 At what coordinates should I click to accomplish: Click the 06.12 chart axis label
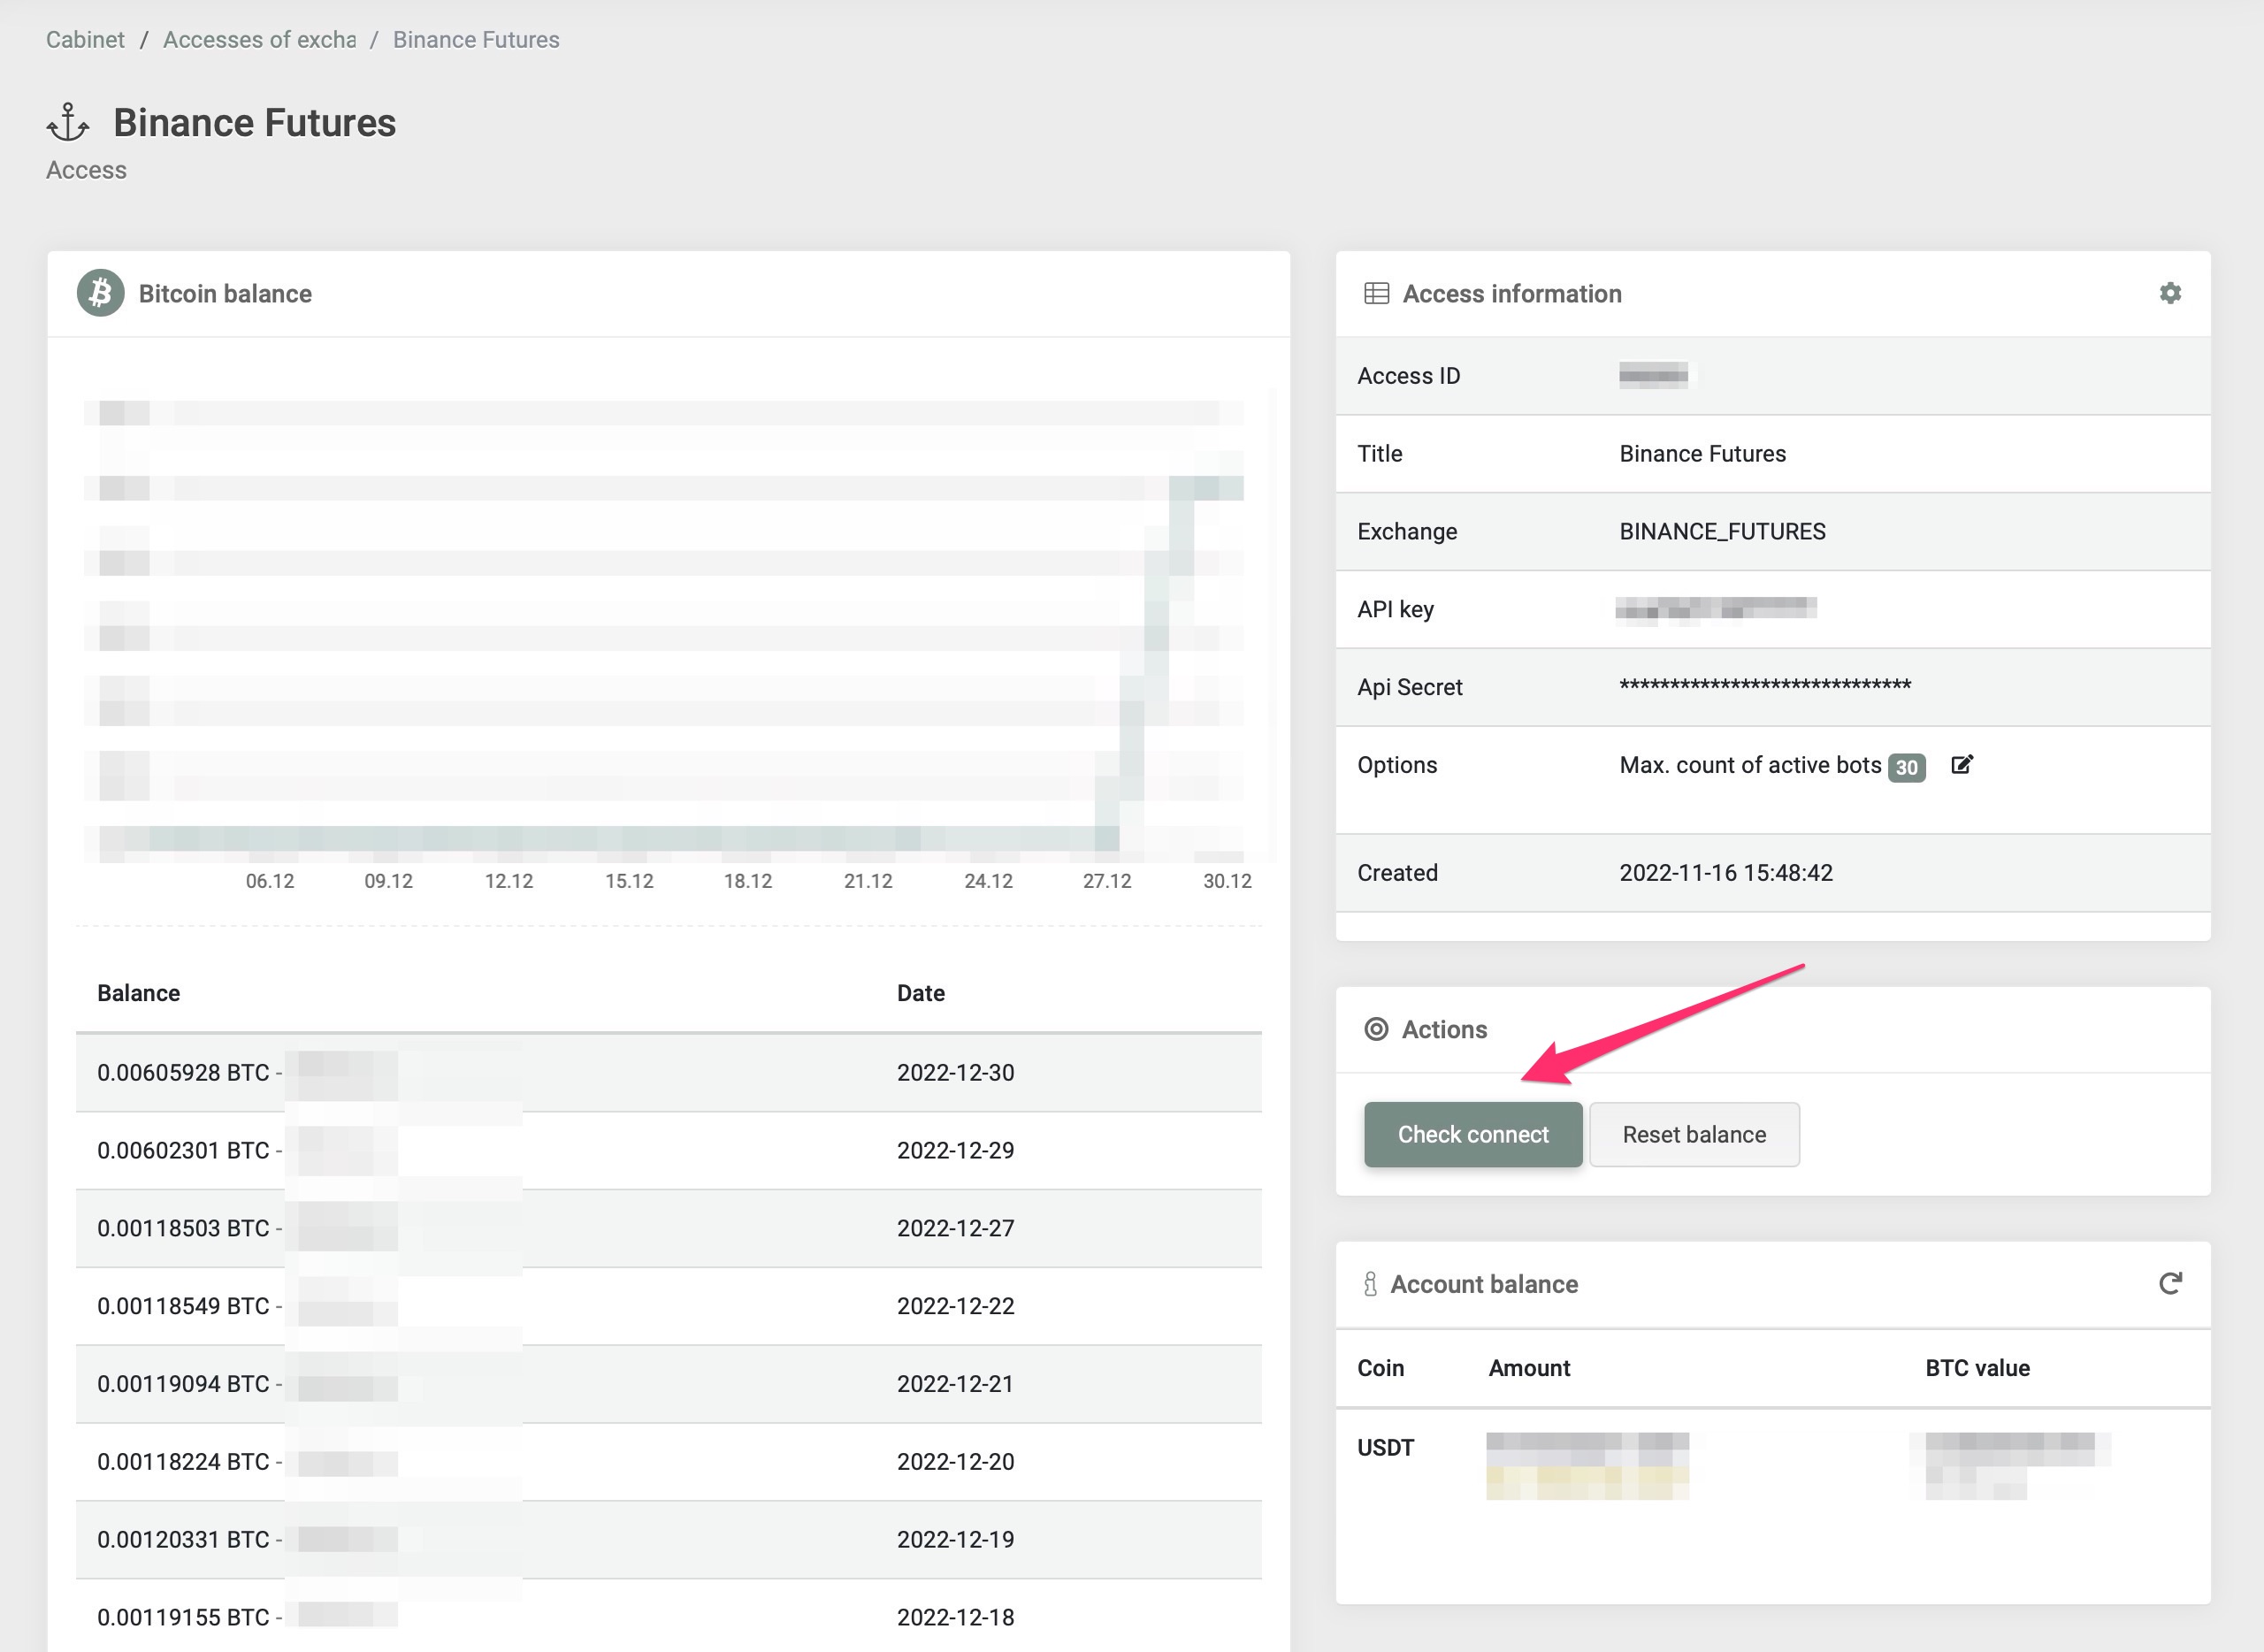click(x=270, y=881)
